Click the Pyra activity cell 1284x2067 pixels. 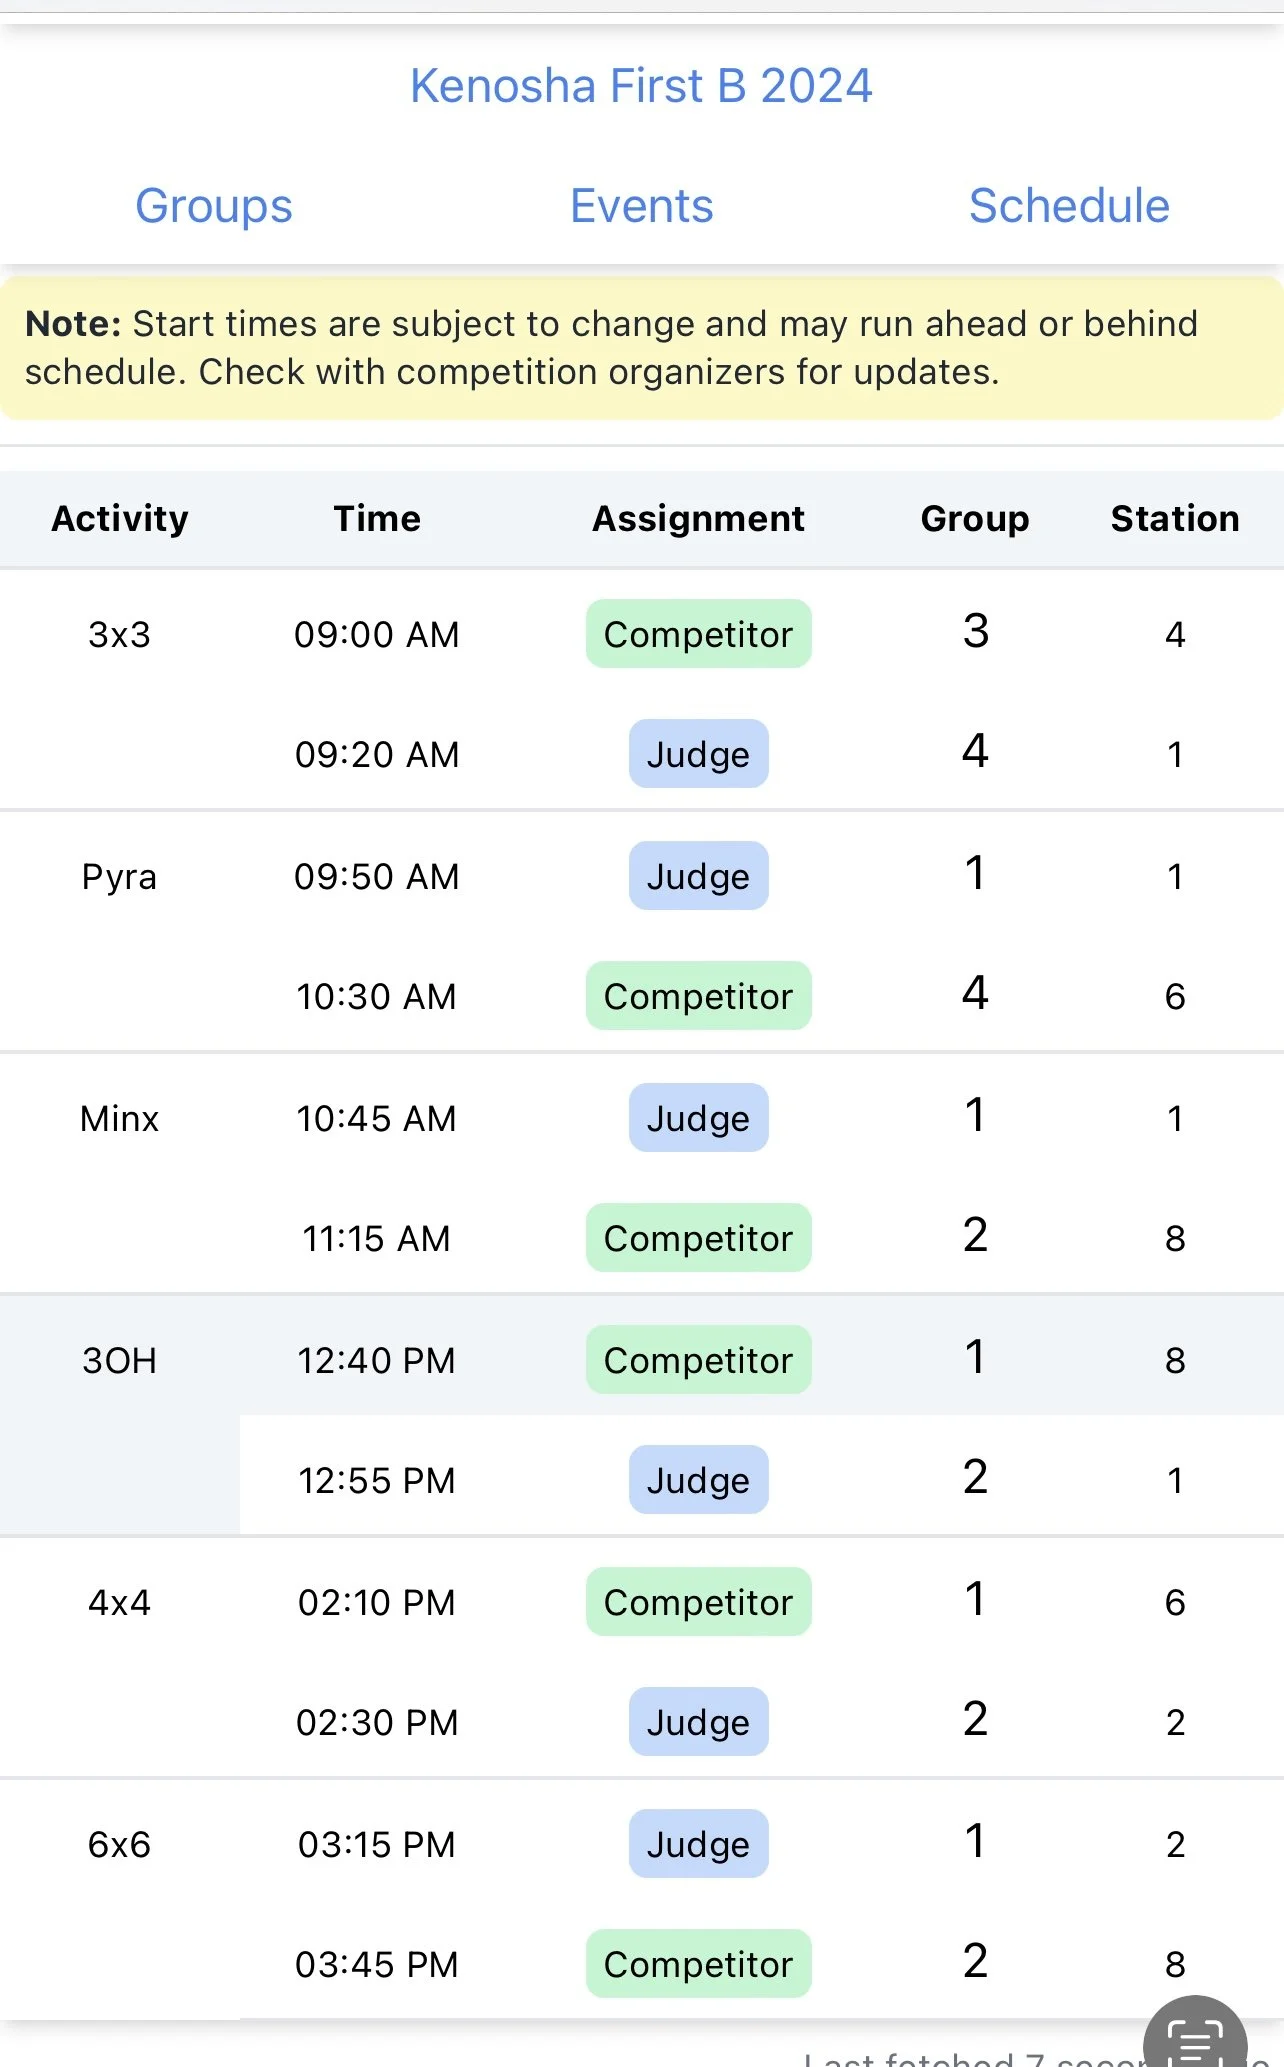point(120,876)
